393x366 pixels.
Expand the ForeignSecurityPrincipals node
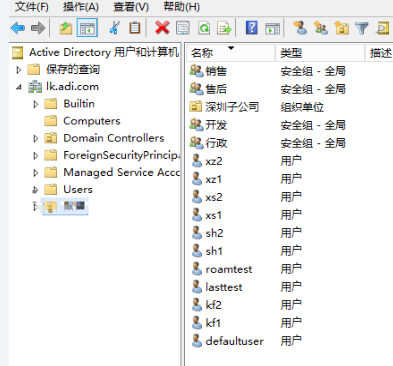click(x=36, y=155)
